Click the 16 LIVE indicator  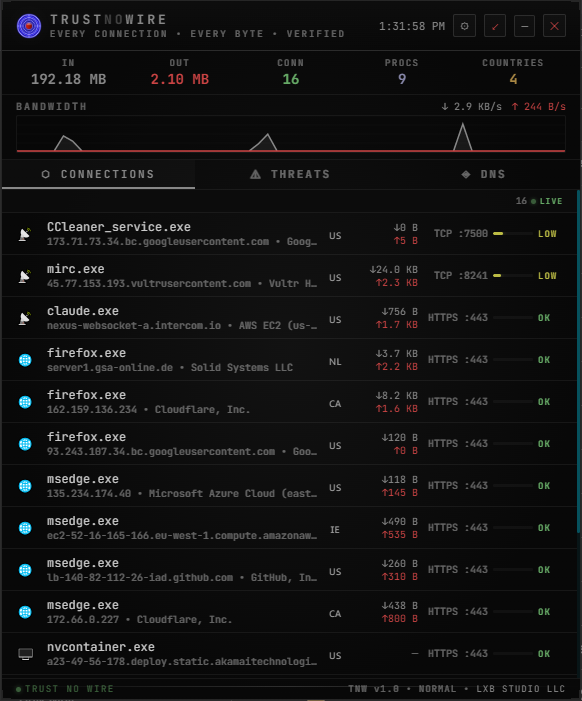point(539,201)
